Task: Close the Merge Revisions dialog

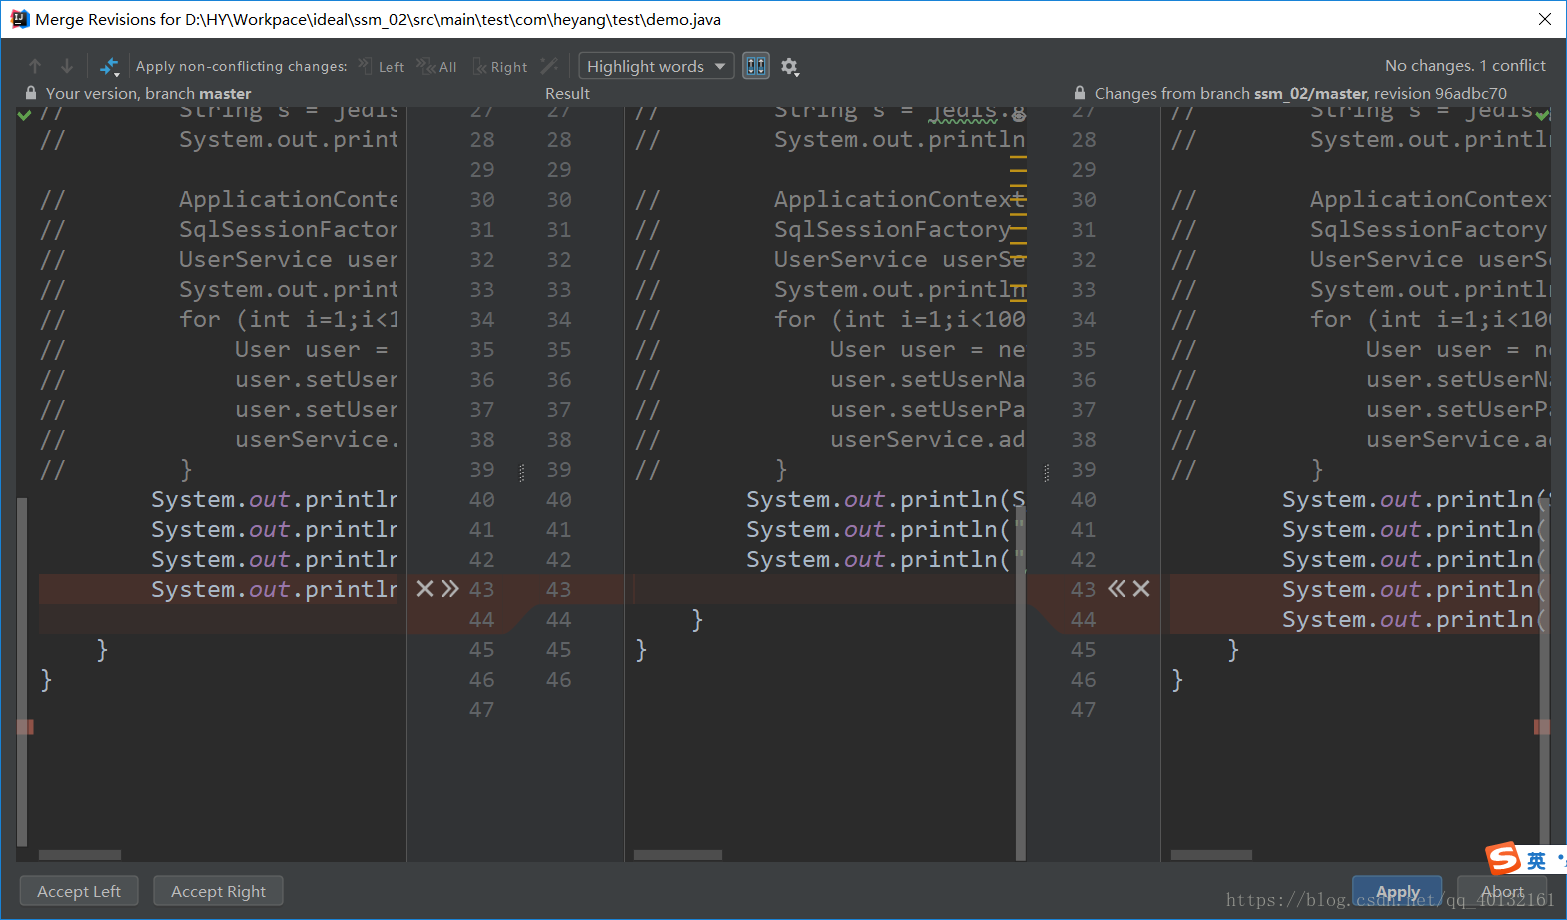Action: pyautogui.click(x=1544, y=19)
